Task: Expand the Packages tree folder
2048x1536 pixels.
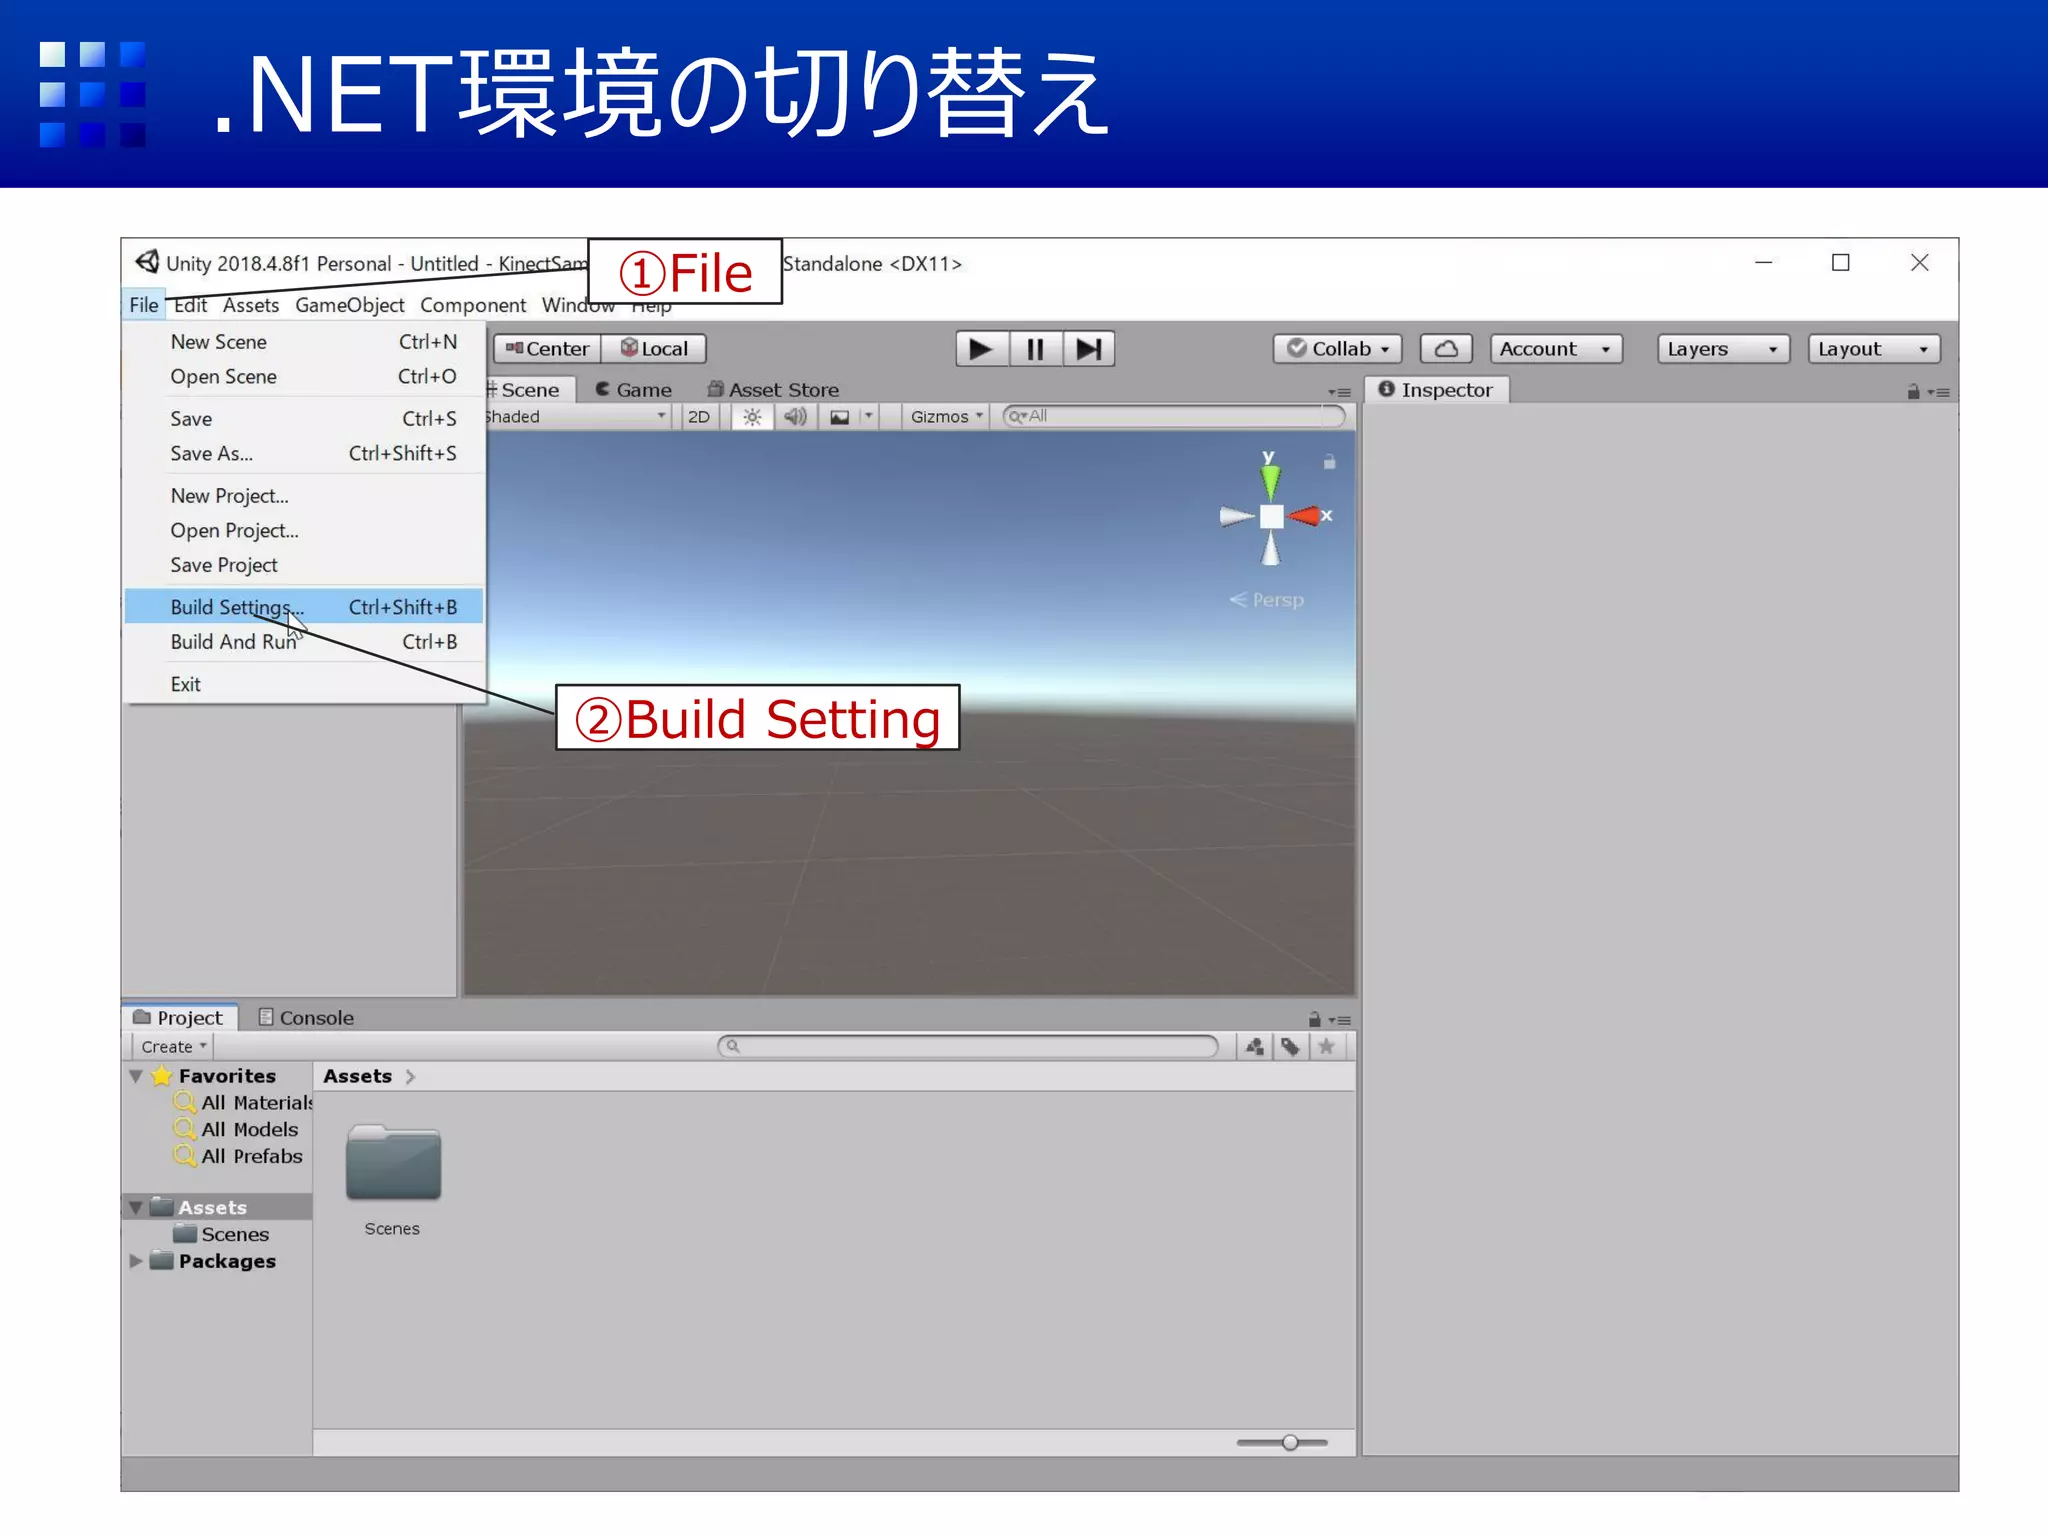Action: tap(135, 1261)
